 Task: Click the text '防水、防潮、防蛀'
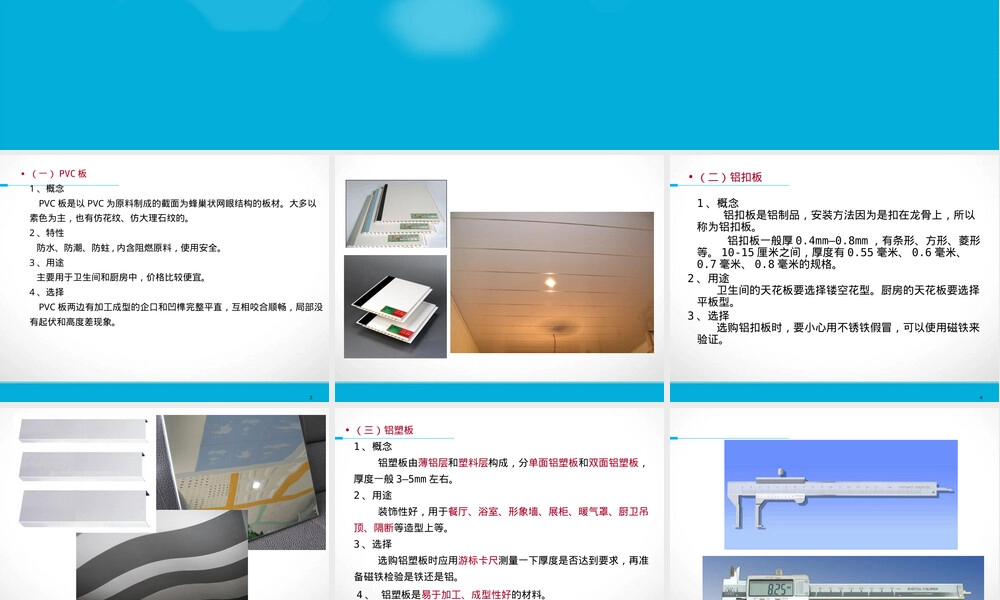(x=73, y=247)
